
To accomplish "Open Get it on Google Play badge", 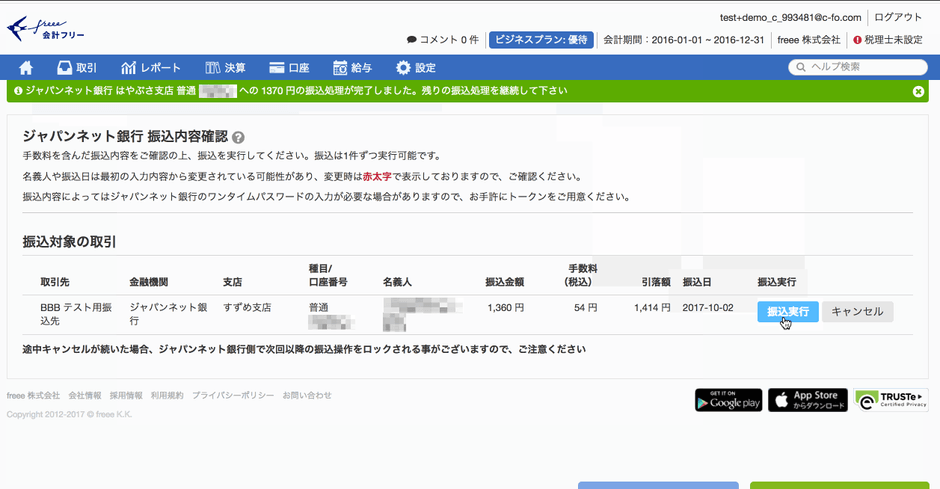I will click(728, 400).
